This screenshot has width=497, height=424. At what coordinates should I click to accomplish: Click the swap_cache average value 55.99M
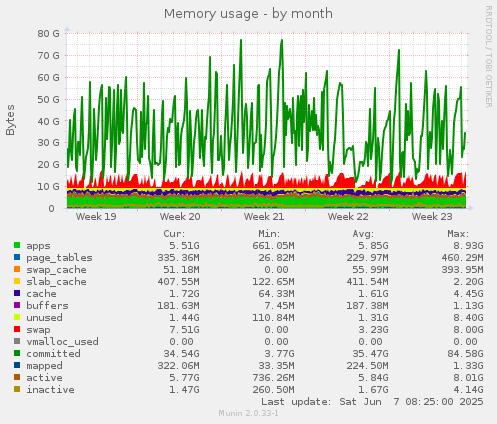click(x=370, y=270)
